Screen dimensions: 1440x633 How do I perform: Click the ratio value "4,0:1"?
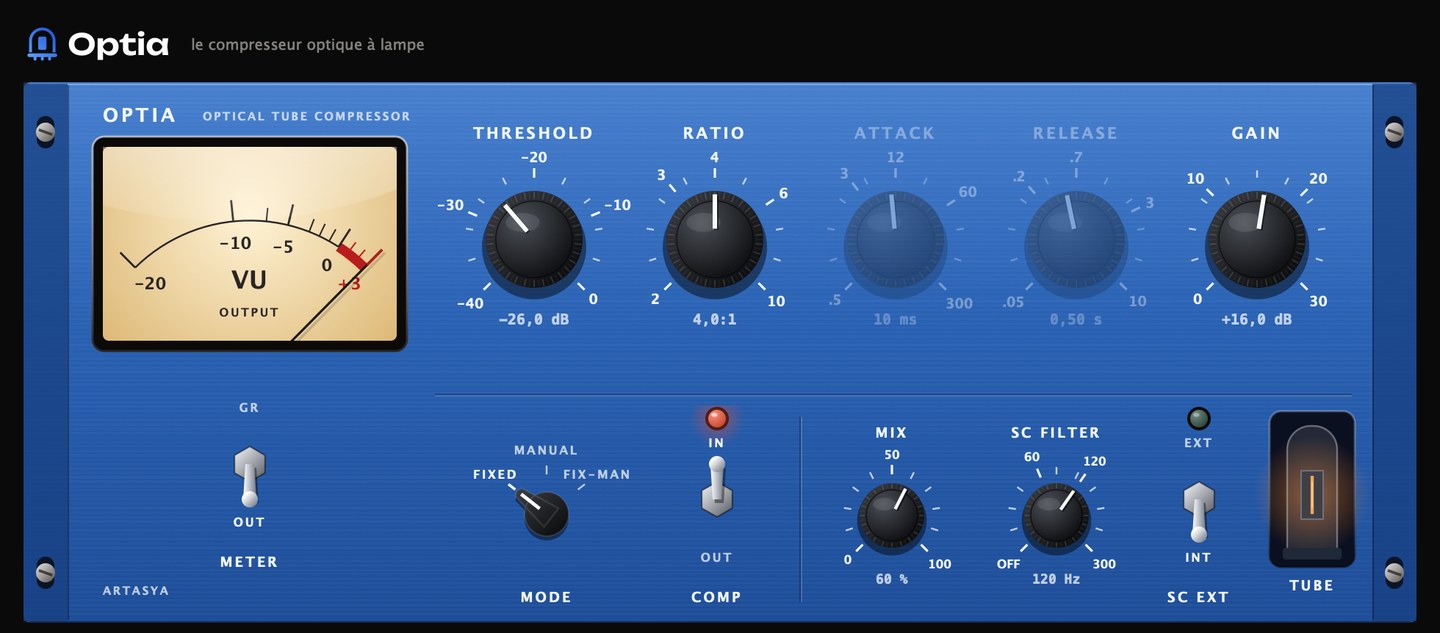click(714, 320)
